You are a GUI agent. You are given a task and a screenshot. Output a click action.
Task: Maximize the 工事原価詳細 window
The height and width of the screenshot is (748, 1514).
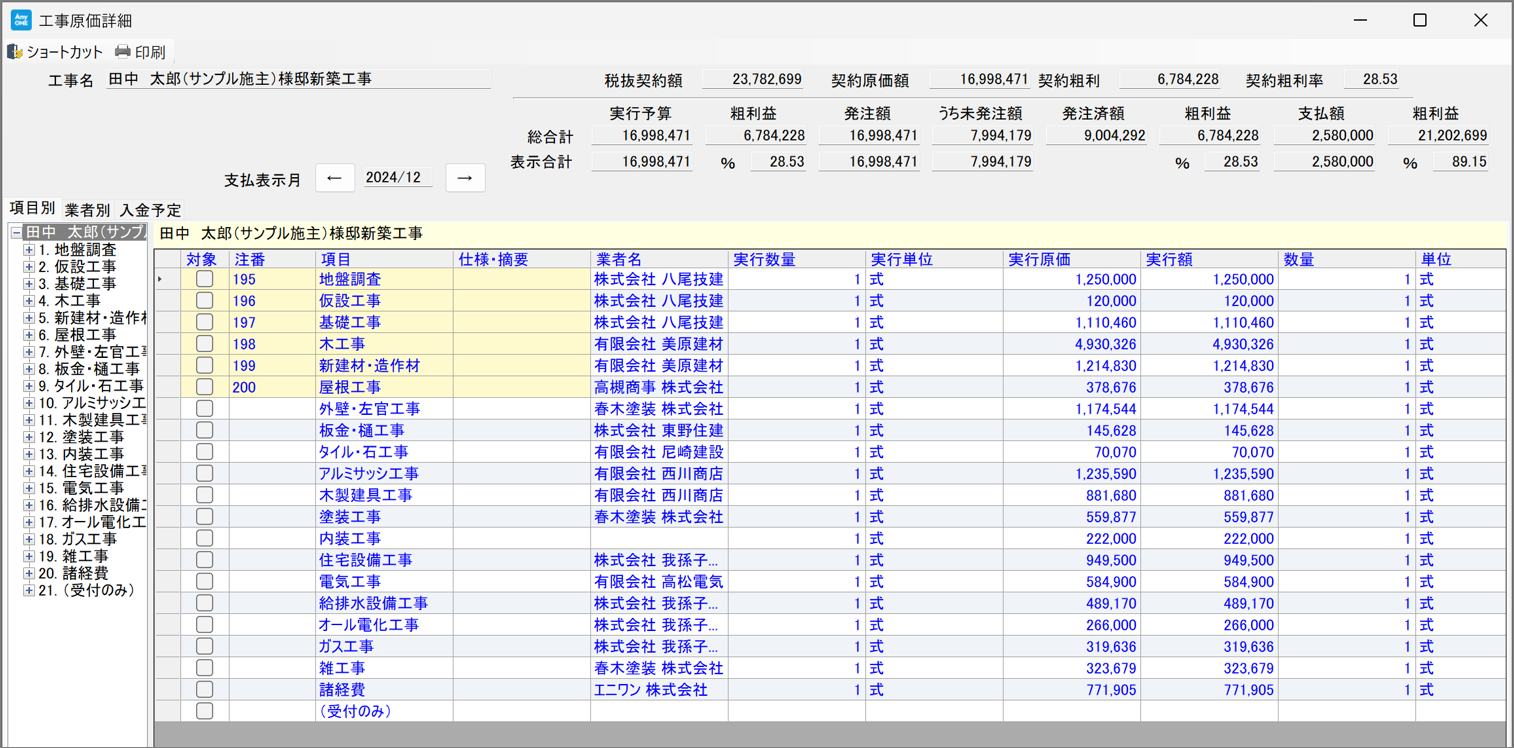(x=1419, y=20)
